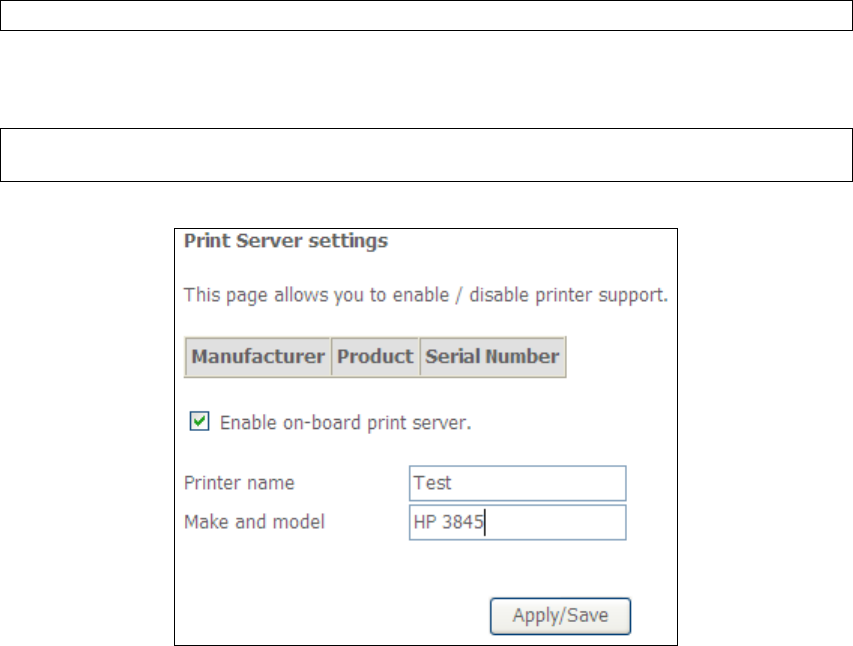Click the thin empty bordered bar at top
The height and width of the screenshot is (646, 853).
(426, 15)
